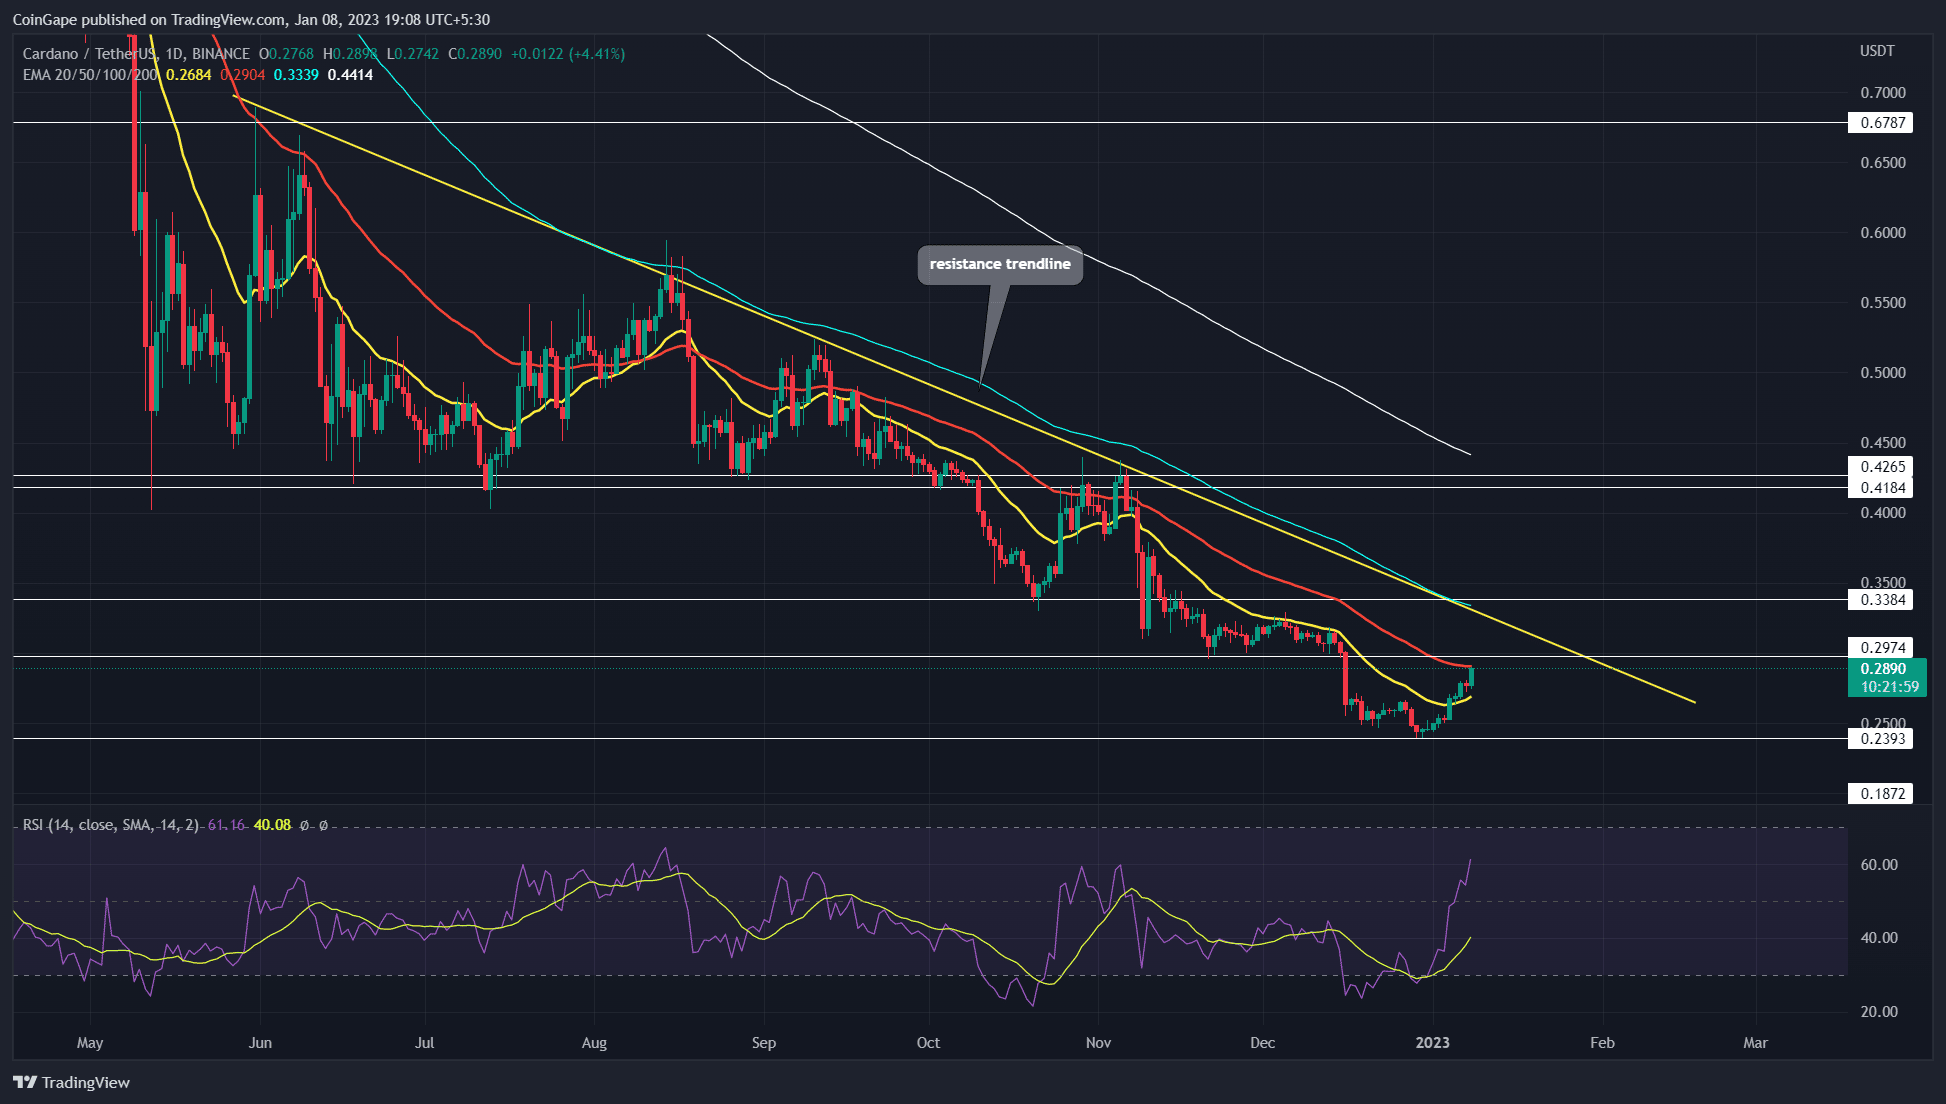Screen dimensions: 1946x1104
Task: Click the 0.2974 price level label
Action: pos(1881,647)
